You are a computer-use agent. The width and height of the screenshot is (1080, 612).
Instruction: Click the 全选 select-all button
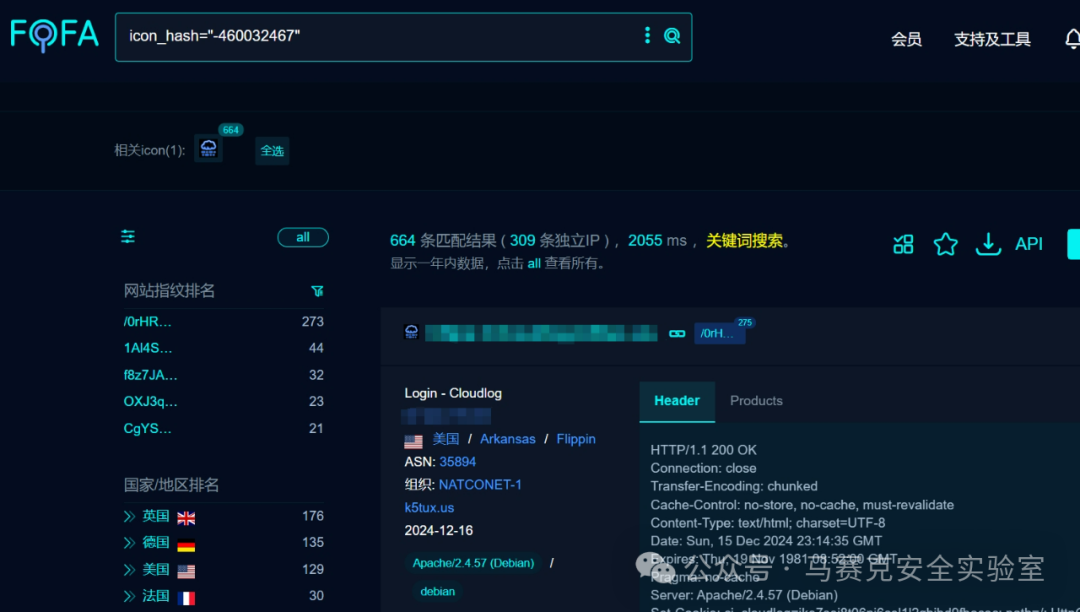(272, 151)
